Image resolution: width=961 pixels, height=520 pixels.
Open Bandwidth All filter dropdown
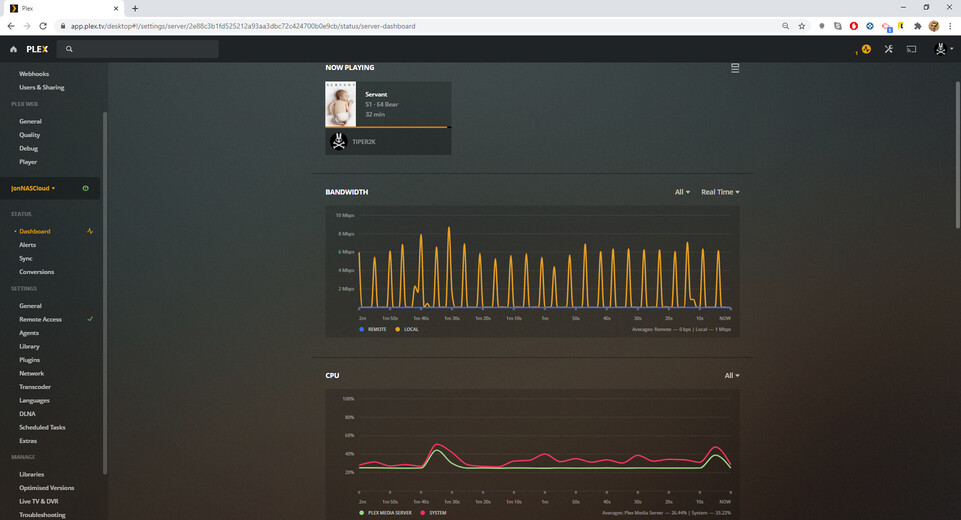(682, 192)
